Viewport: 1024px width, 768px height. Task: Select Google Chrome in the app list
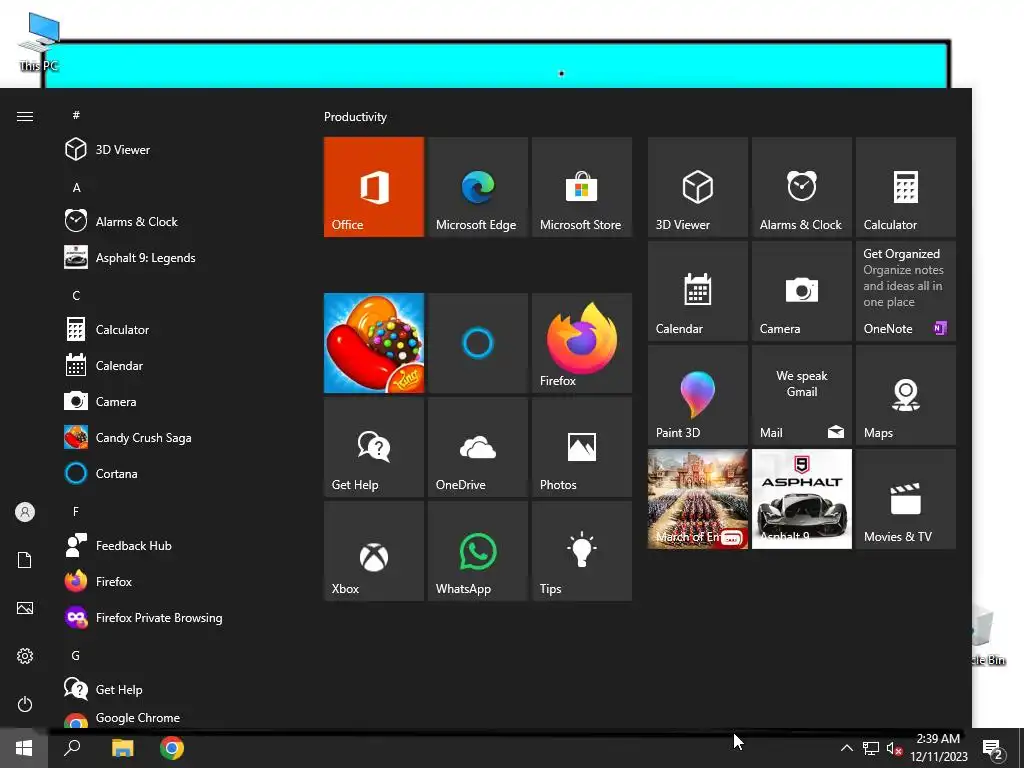176,718
